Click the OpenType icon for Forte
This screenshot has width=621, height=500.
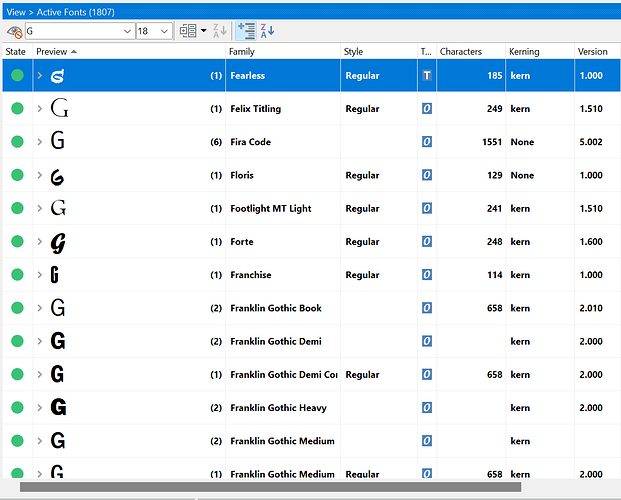[427, 241]
